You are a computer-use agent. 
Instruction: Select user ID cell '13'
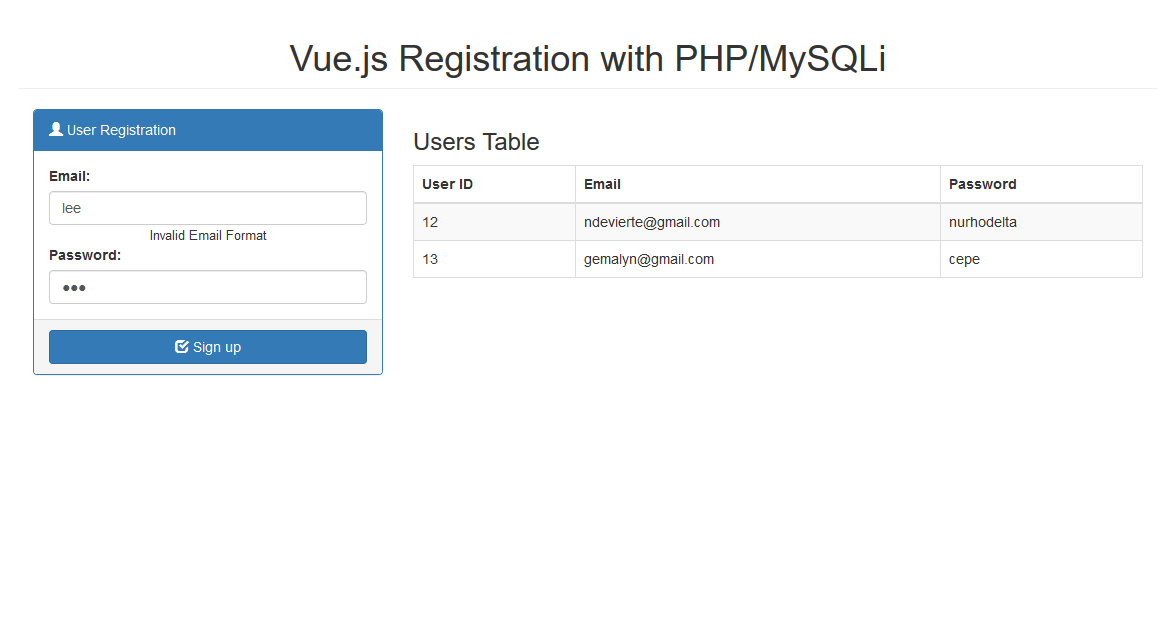[495, 259]
